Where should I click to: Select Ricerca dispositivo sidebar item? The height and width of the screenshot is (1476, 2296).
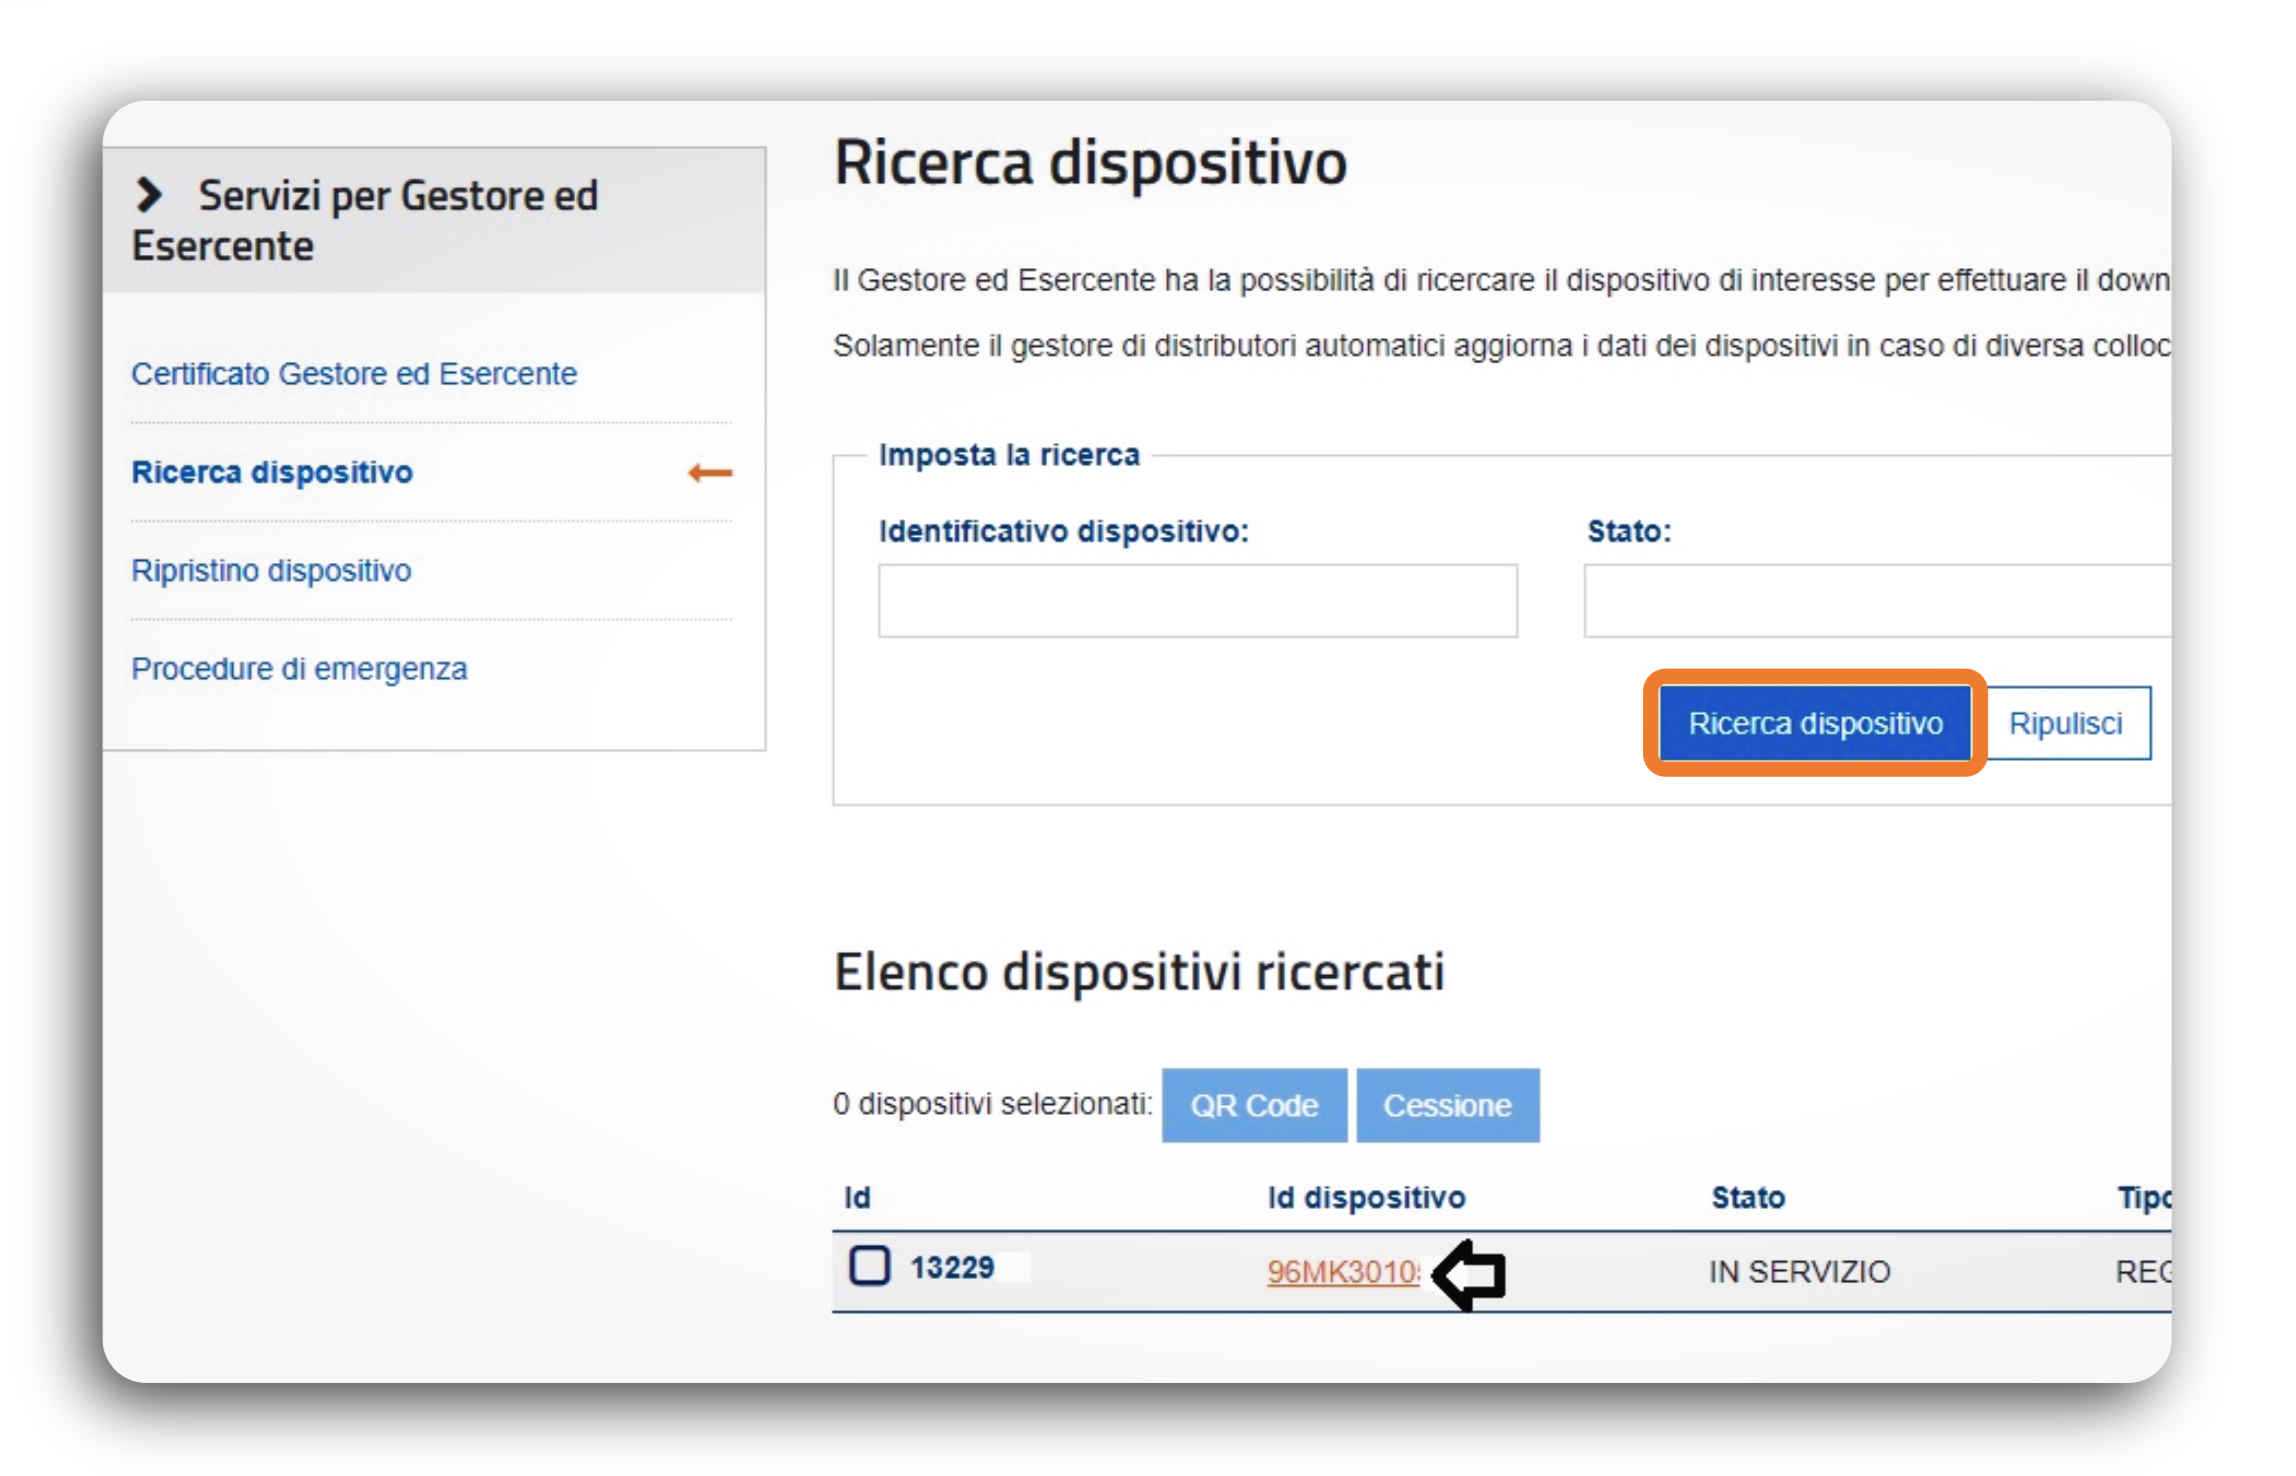272,471
